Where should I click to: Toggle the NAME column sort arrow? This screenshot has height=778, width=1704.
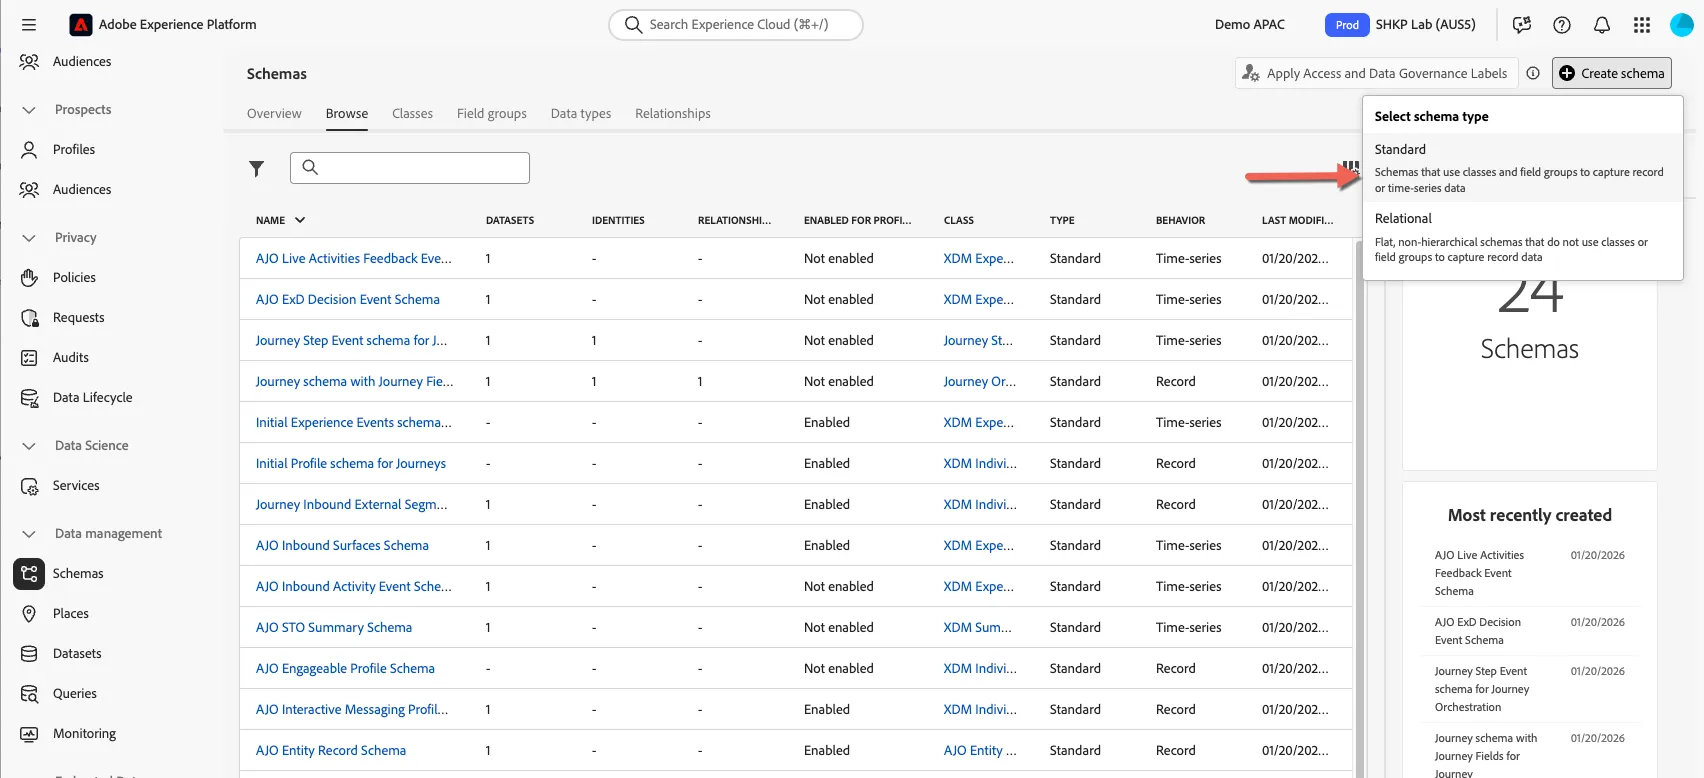pyautogui.click(x=300, y=220)
